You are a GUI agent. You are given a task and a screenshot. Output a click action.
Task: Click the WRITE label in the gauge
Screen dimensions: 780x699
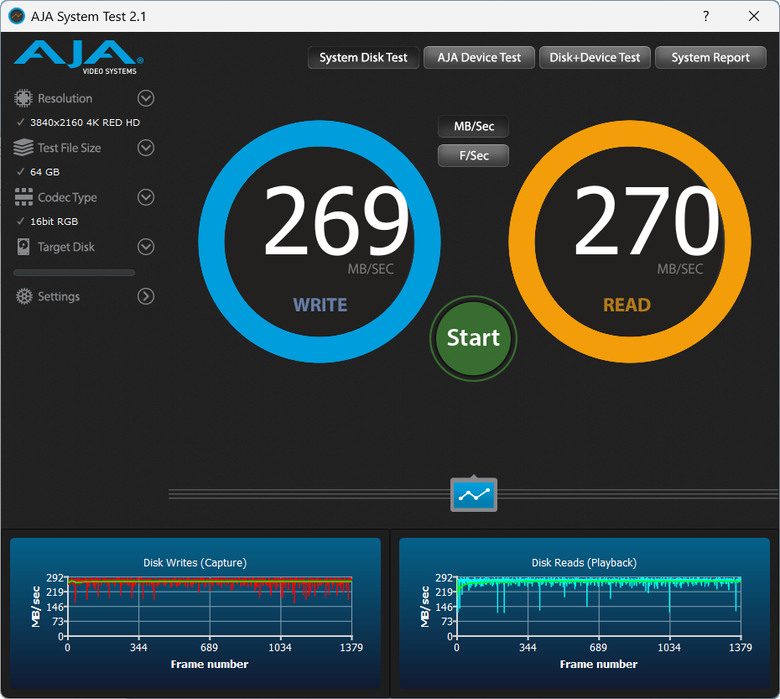click(x=320, y=305)
